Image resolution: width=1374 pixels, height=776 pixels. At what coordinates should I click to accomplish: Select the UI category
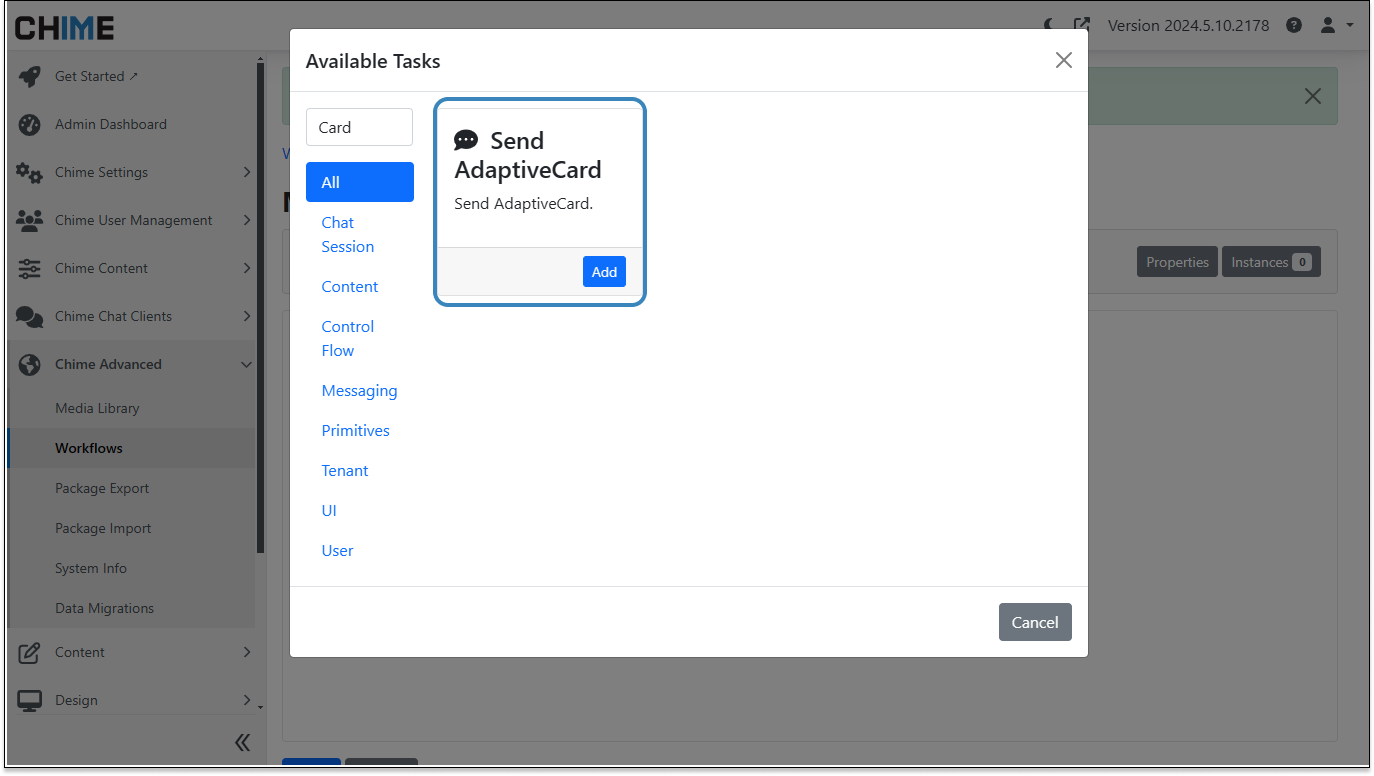pos(360,510)
